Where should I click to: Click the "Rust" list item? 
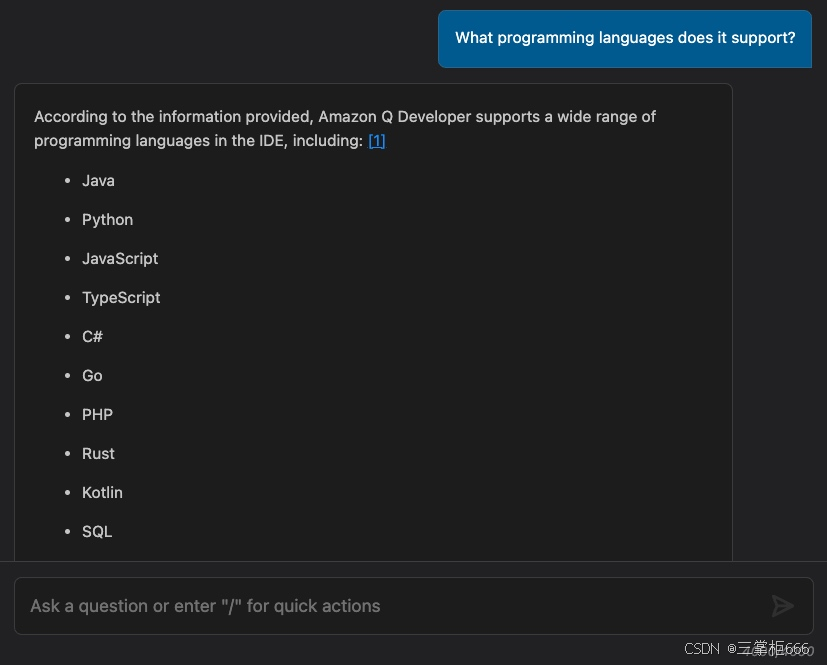point(98,454)
